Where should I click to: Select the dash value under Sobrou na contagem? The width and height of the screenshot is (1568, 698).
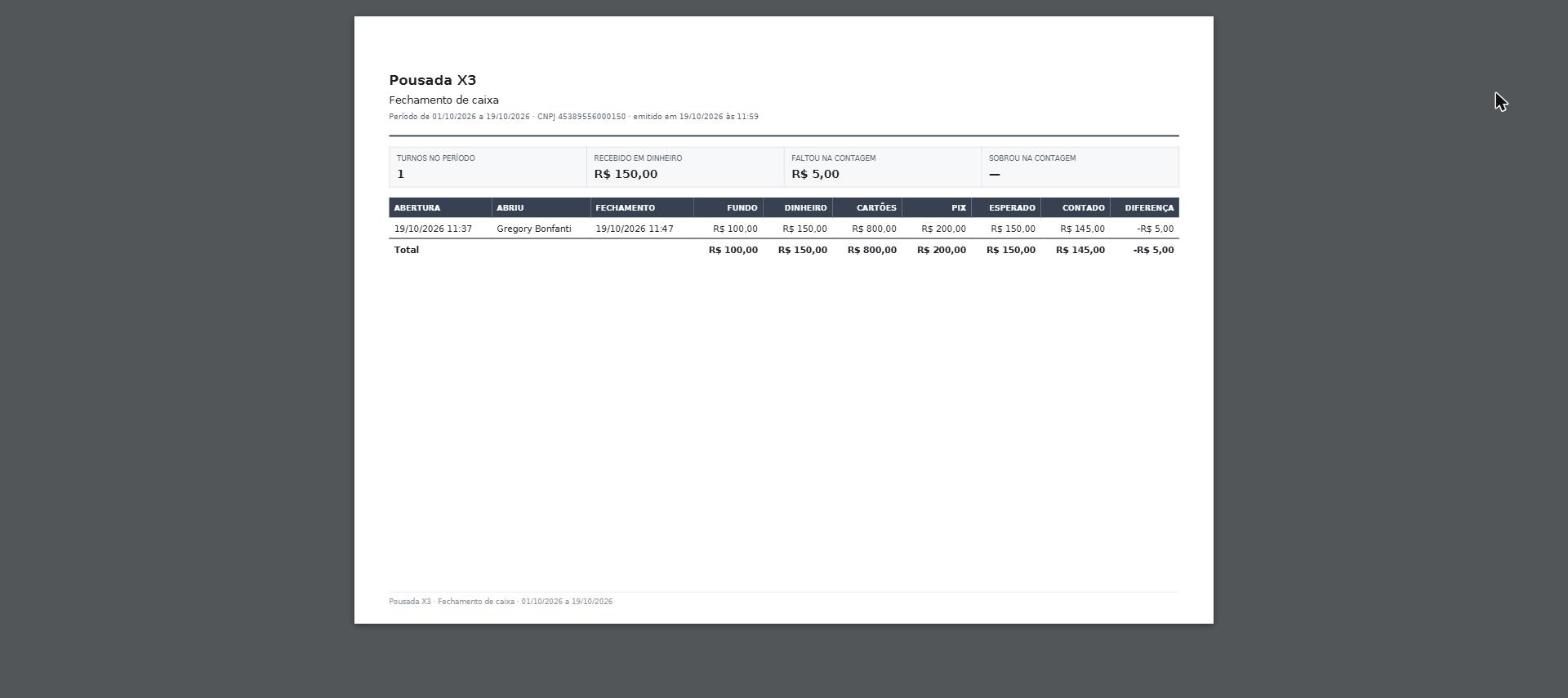994,174
